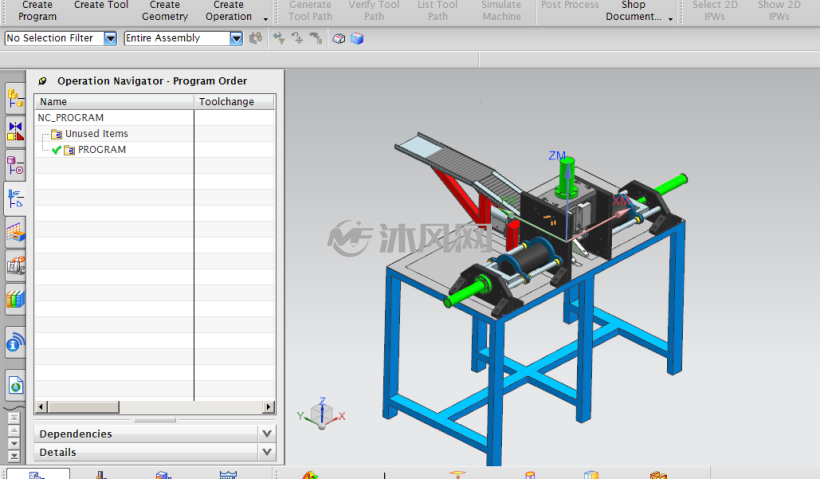Click Show 2D IPWs
Viewport: 820px width, 479px height.
tap(779, 10)
